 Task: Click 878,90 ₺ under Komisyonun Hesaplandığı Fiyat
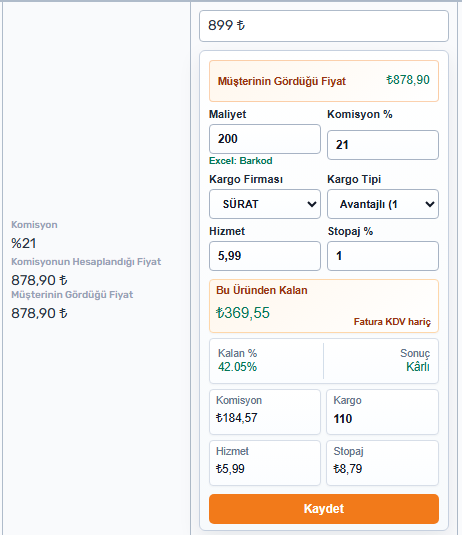click(39, 280)
